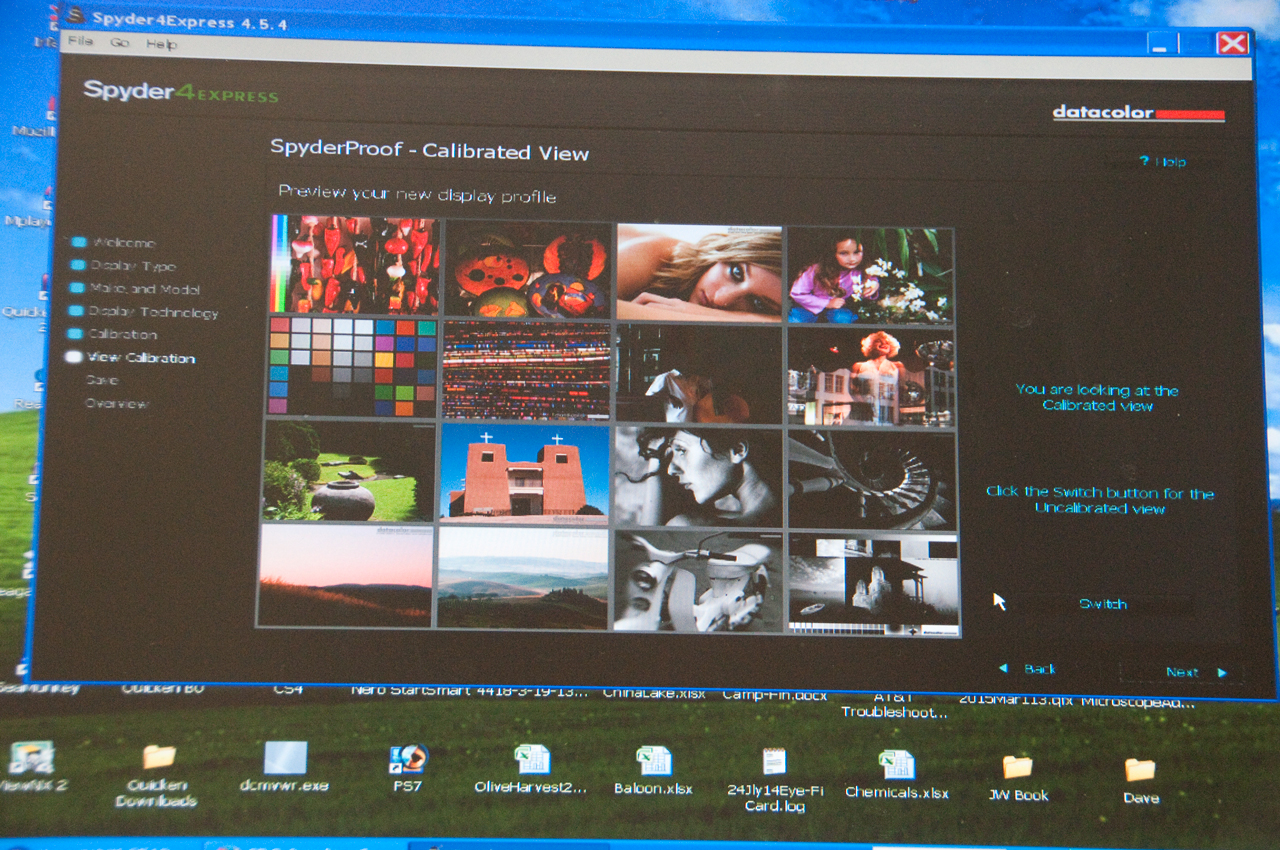Open the Help link with question mark

[x=1162, y=162]
